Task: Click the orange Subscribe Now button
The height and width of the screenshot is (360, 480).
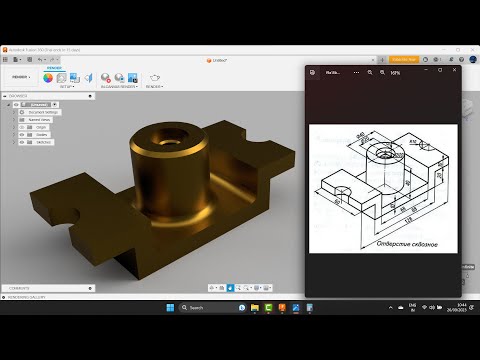Action: [x=404, y=60]
